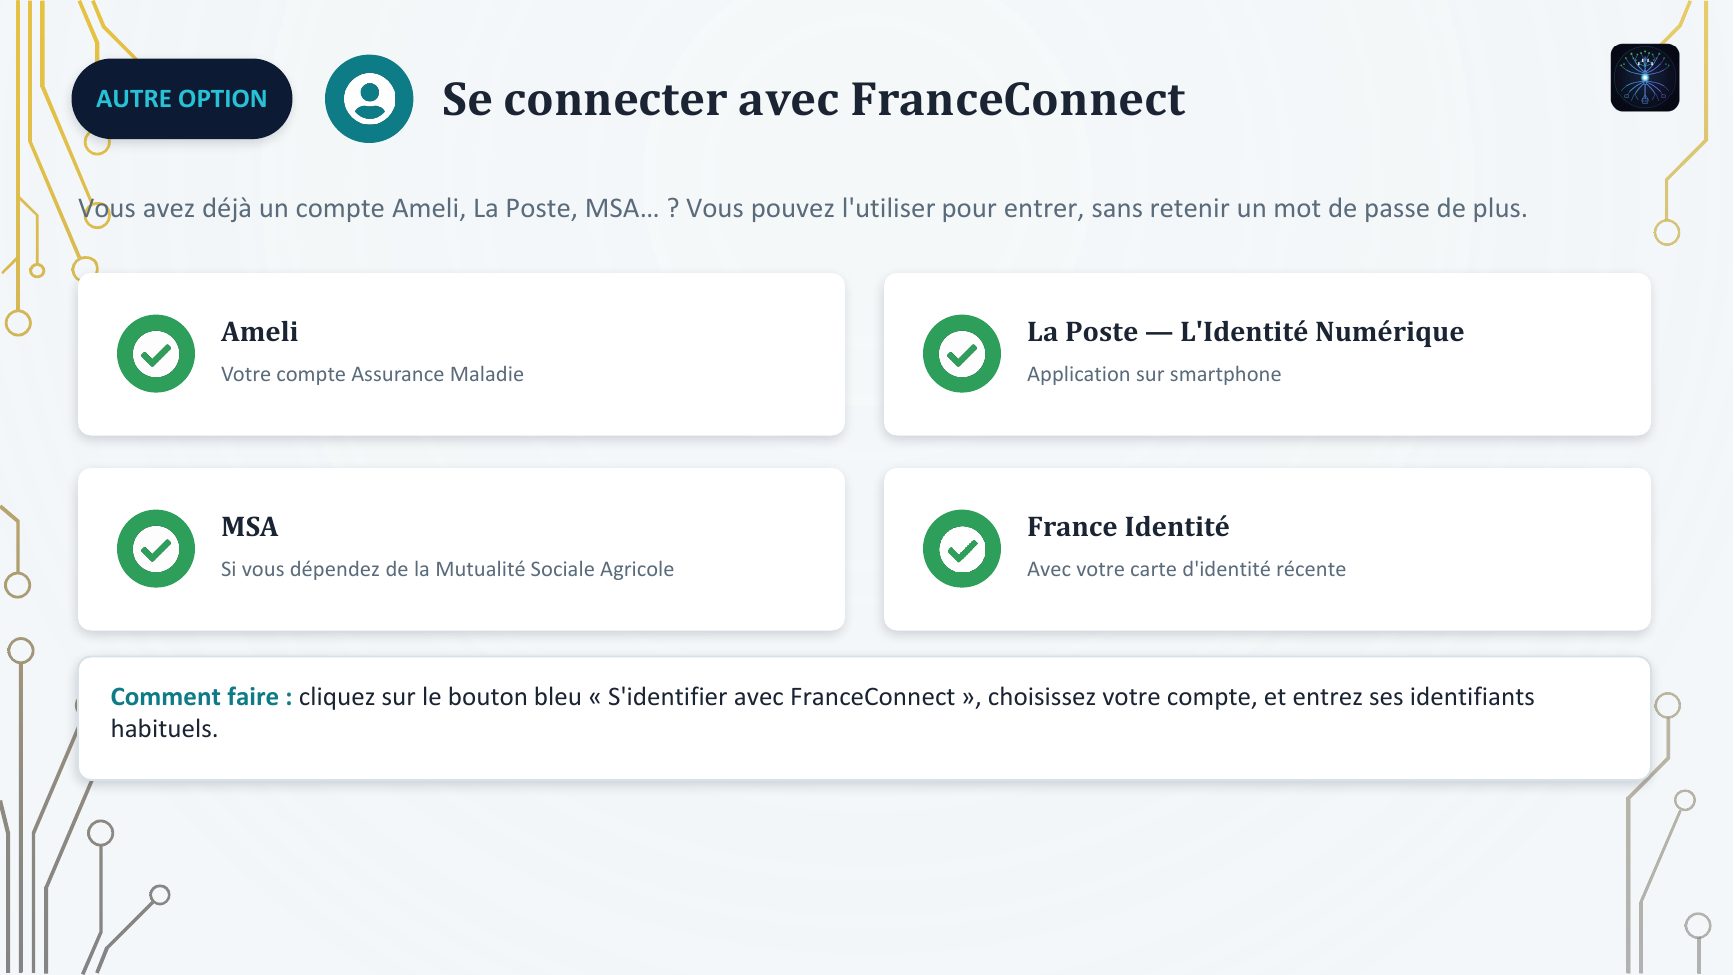1734x975 pixels.
Task: Click "Votre compte Assurance Maladie" subtitle
Action: point(372,374)
